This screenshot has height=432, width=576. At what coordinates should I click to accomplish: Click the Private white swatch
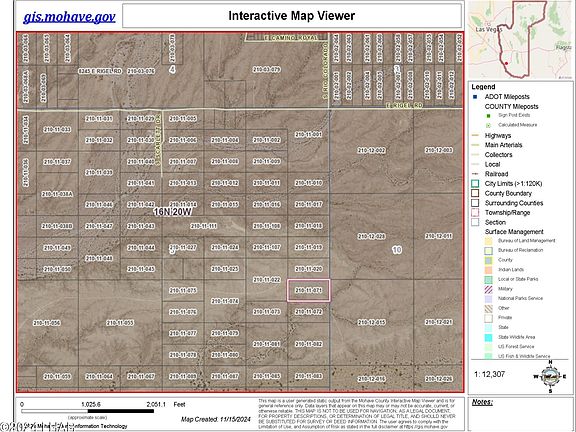click(488, 318)
